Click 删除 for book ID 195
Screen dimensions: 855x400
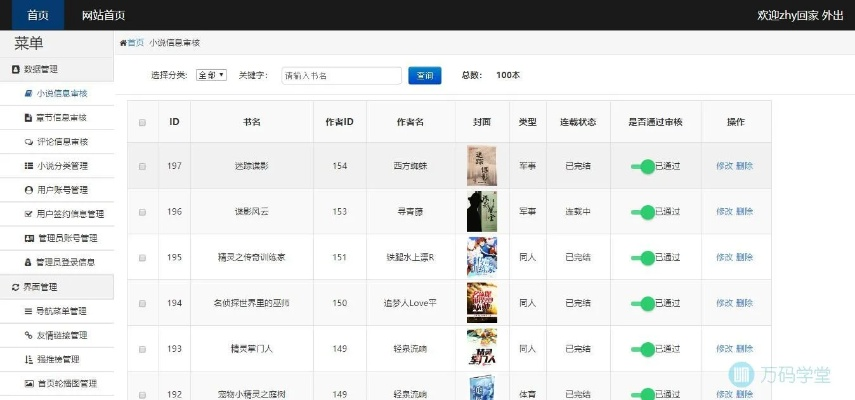click(x=744, y=257)
